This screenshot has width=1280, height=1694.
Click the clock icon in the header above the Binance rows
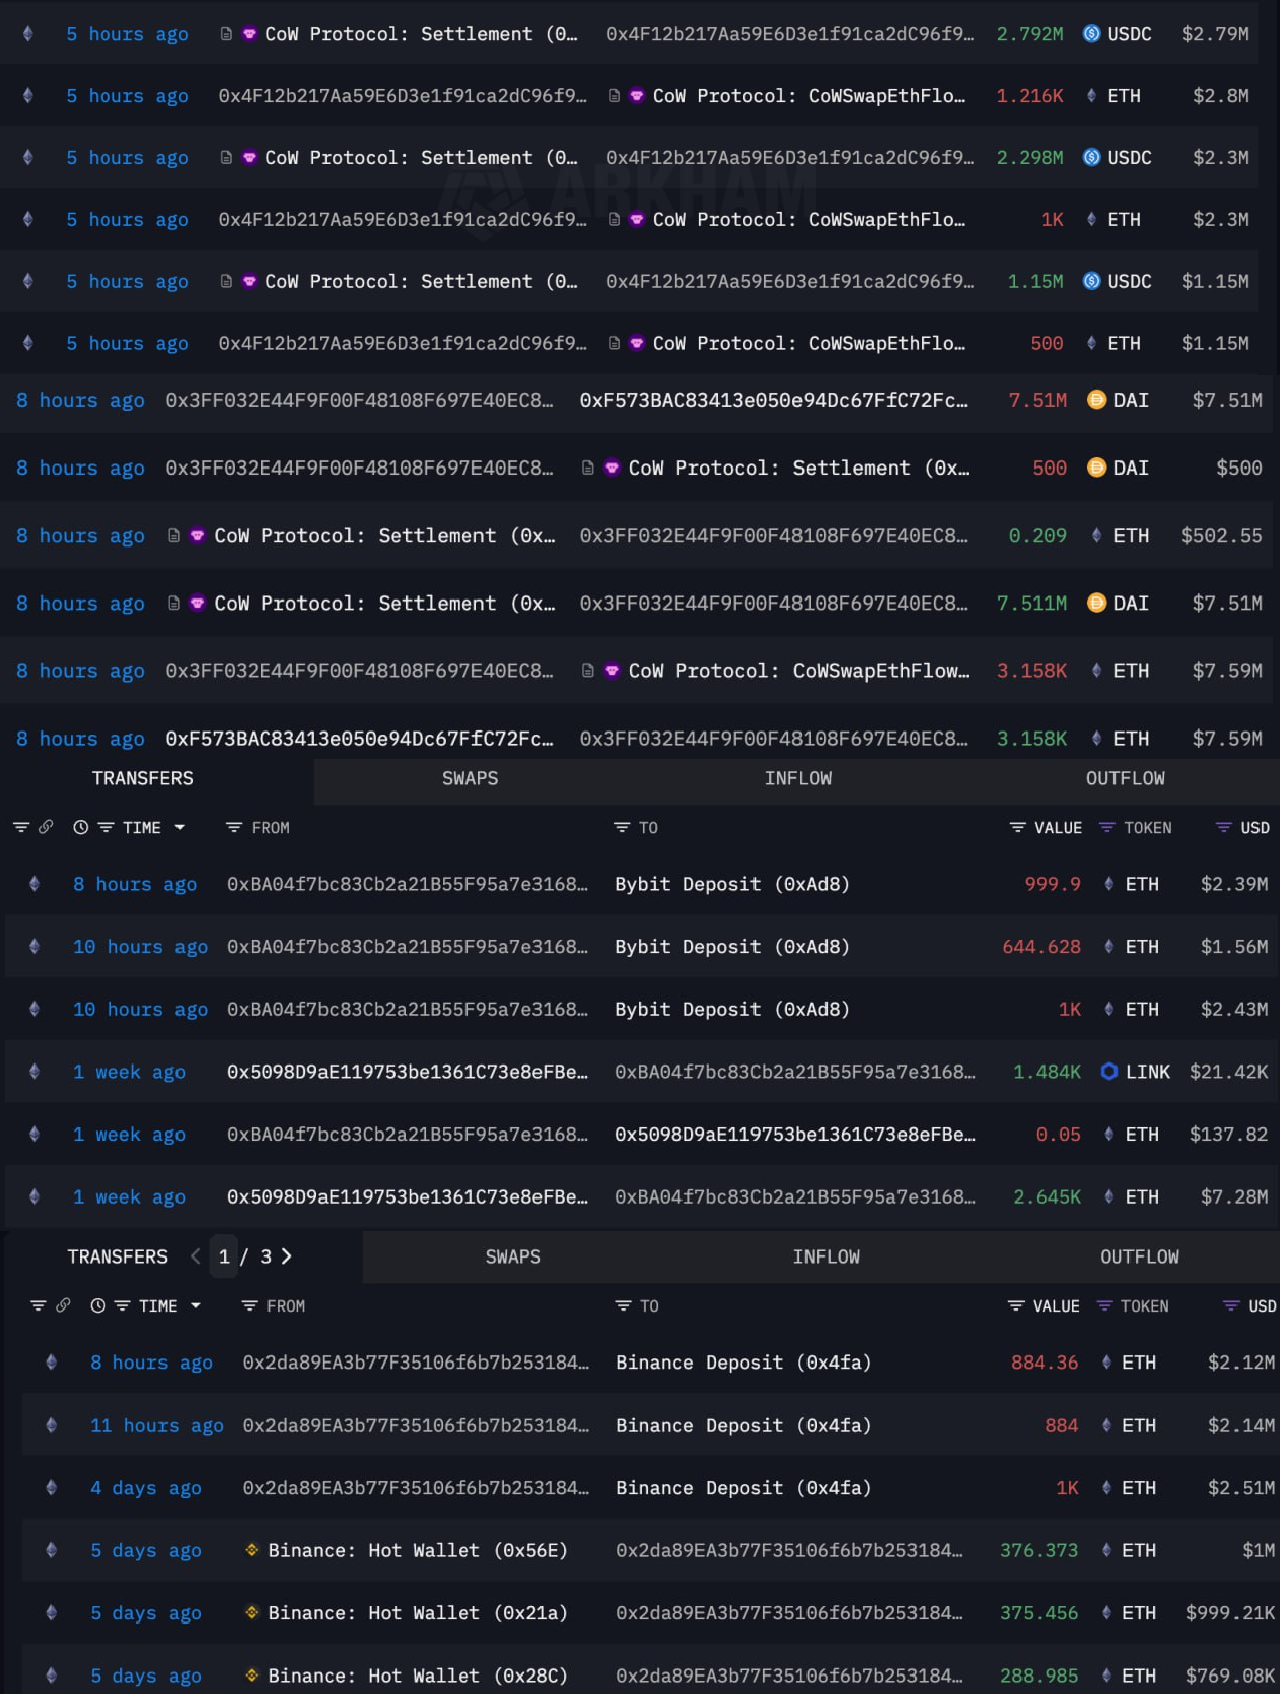(x=97, y=1306)
